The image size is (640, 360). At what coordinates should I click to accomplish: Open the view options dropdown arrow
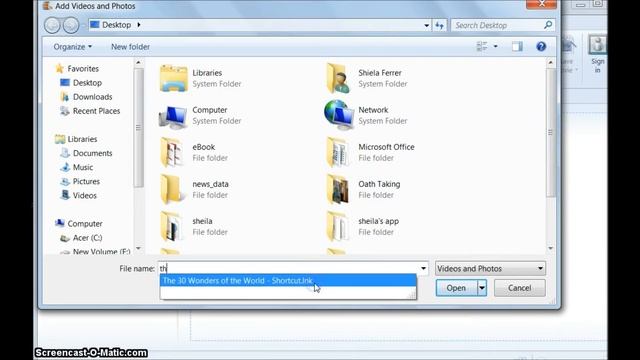pyautogui.click(x=496, y=47)
